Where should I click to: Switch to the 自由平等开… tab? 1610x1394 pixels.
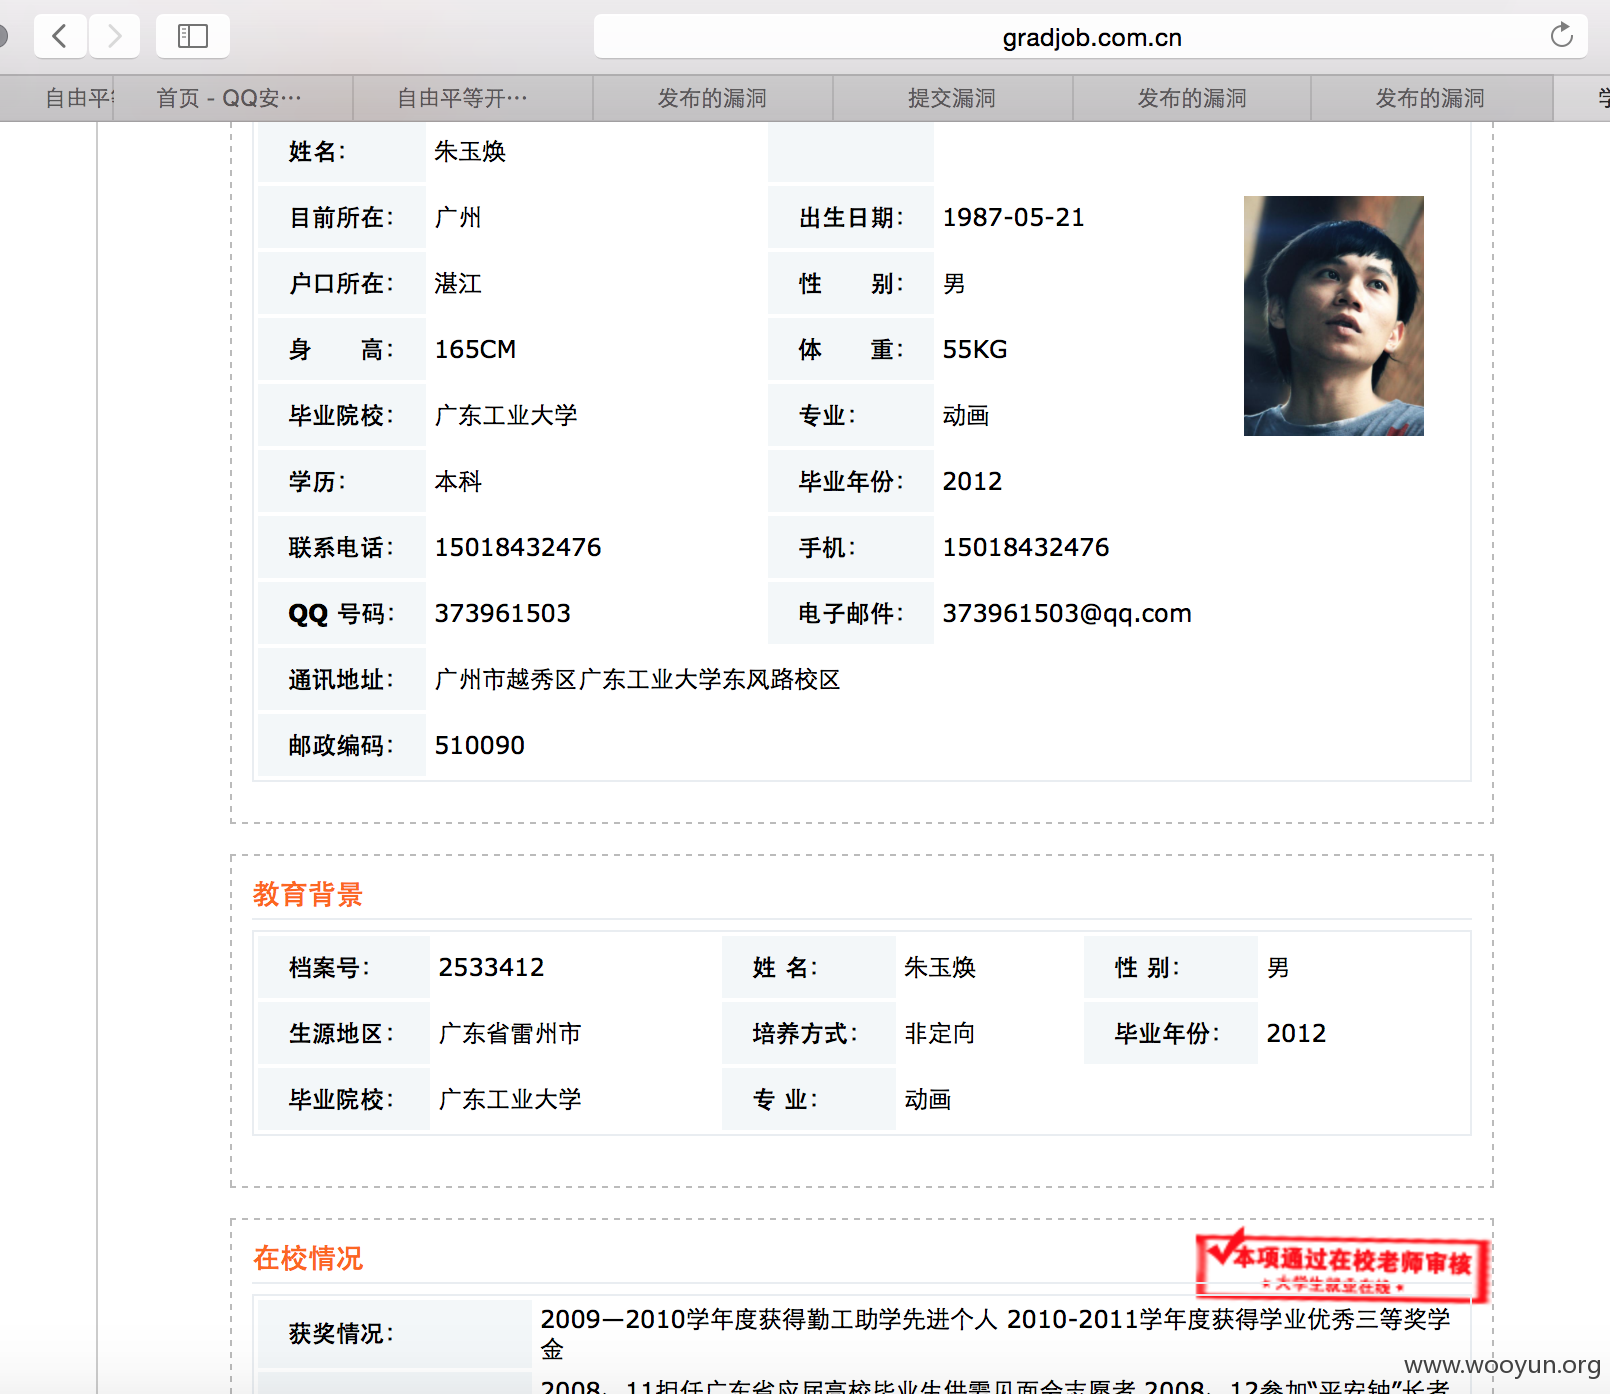(472, 98)
